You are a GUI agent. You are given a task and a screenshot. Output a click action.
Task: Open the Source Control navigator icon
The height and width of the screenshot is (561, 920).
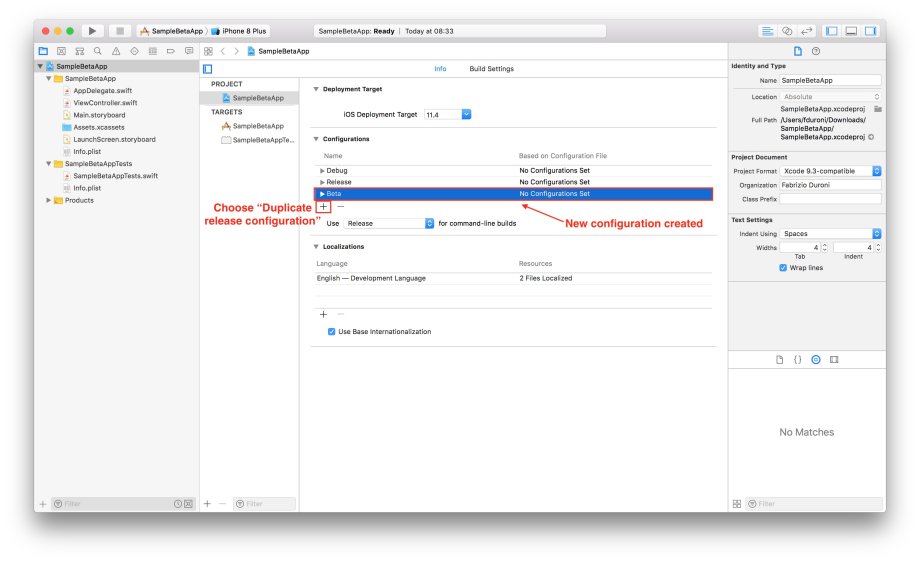click(61, 51)
